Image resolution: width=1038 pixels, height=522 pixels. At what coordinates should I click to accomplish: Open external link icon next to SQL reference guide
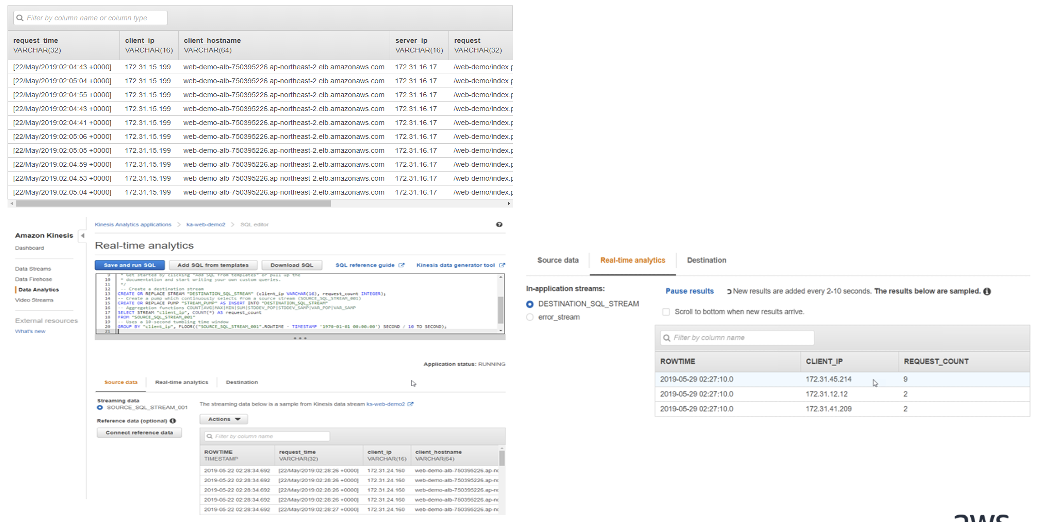402,265
